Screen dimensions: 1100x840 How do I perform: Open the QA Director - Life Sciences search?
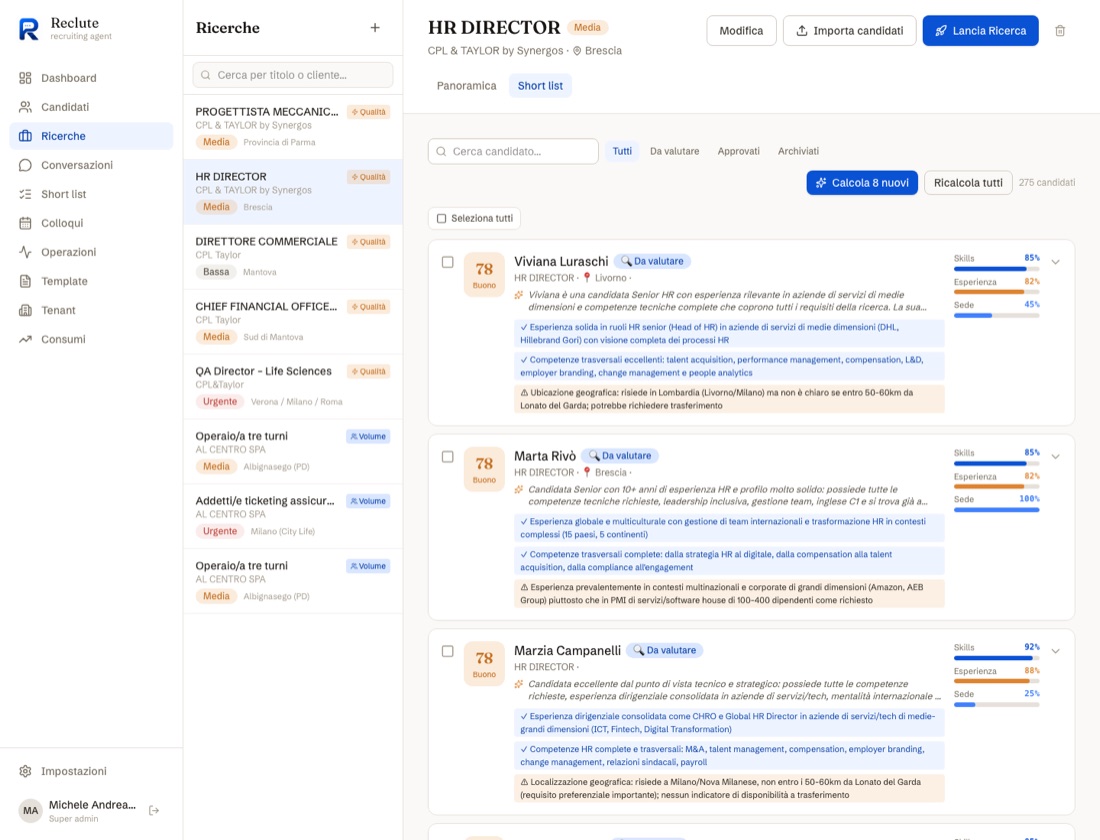tap(293, 387)
